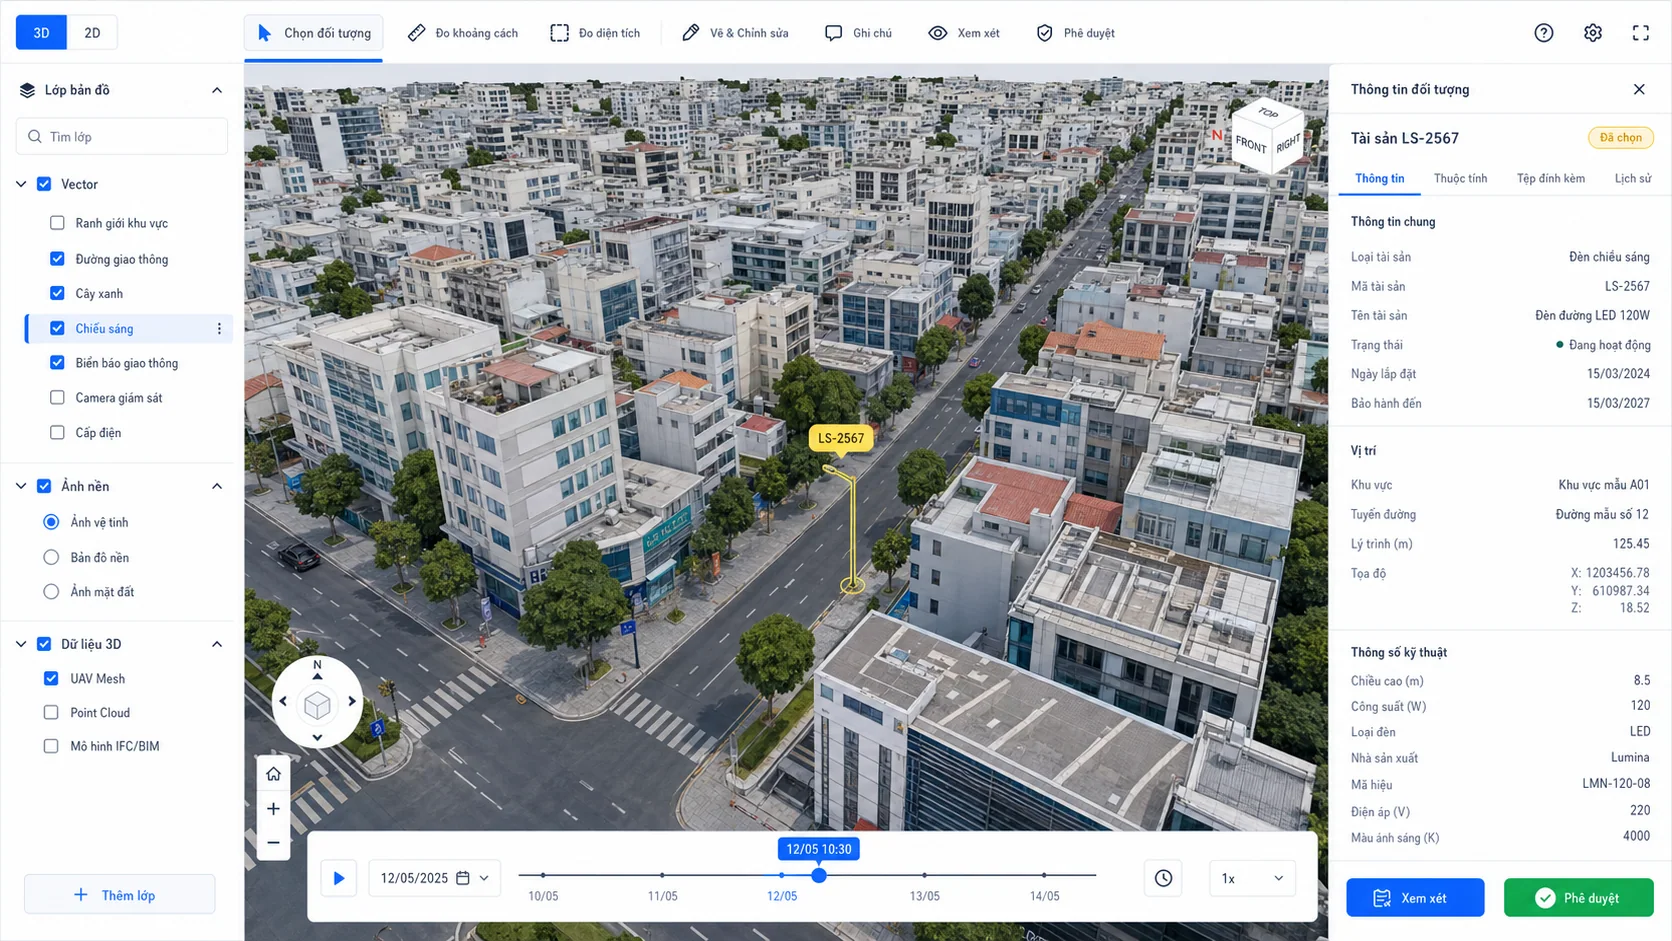
Task: Click the FRONT face of view cube
Action: [1250, 145]
